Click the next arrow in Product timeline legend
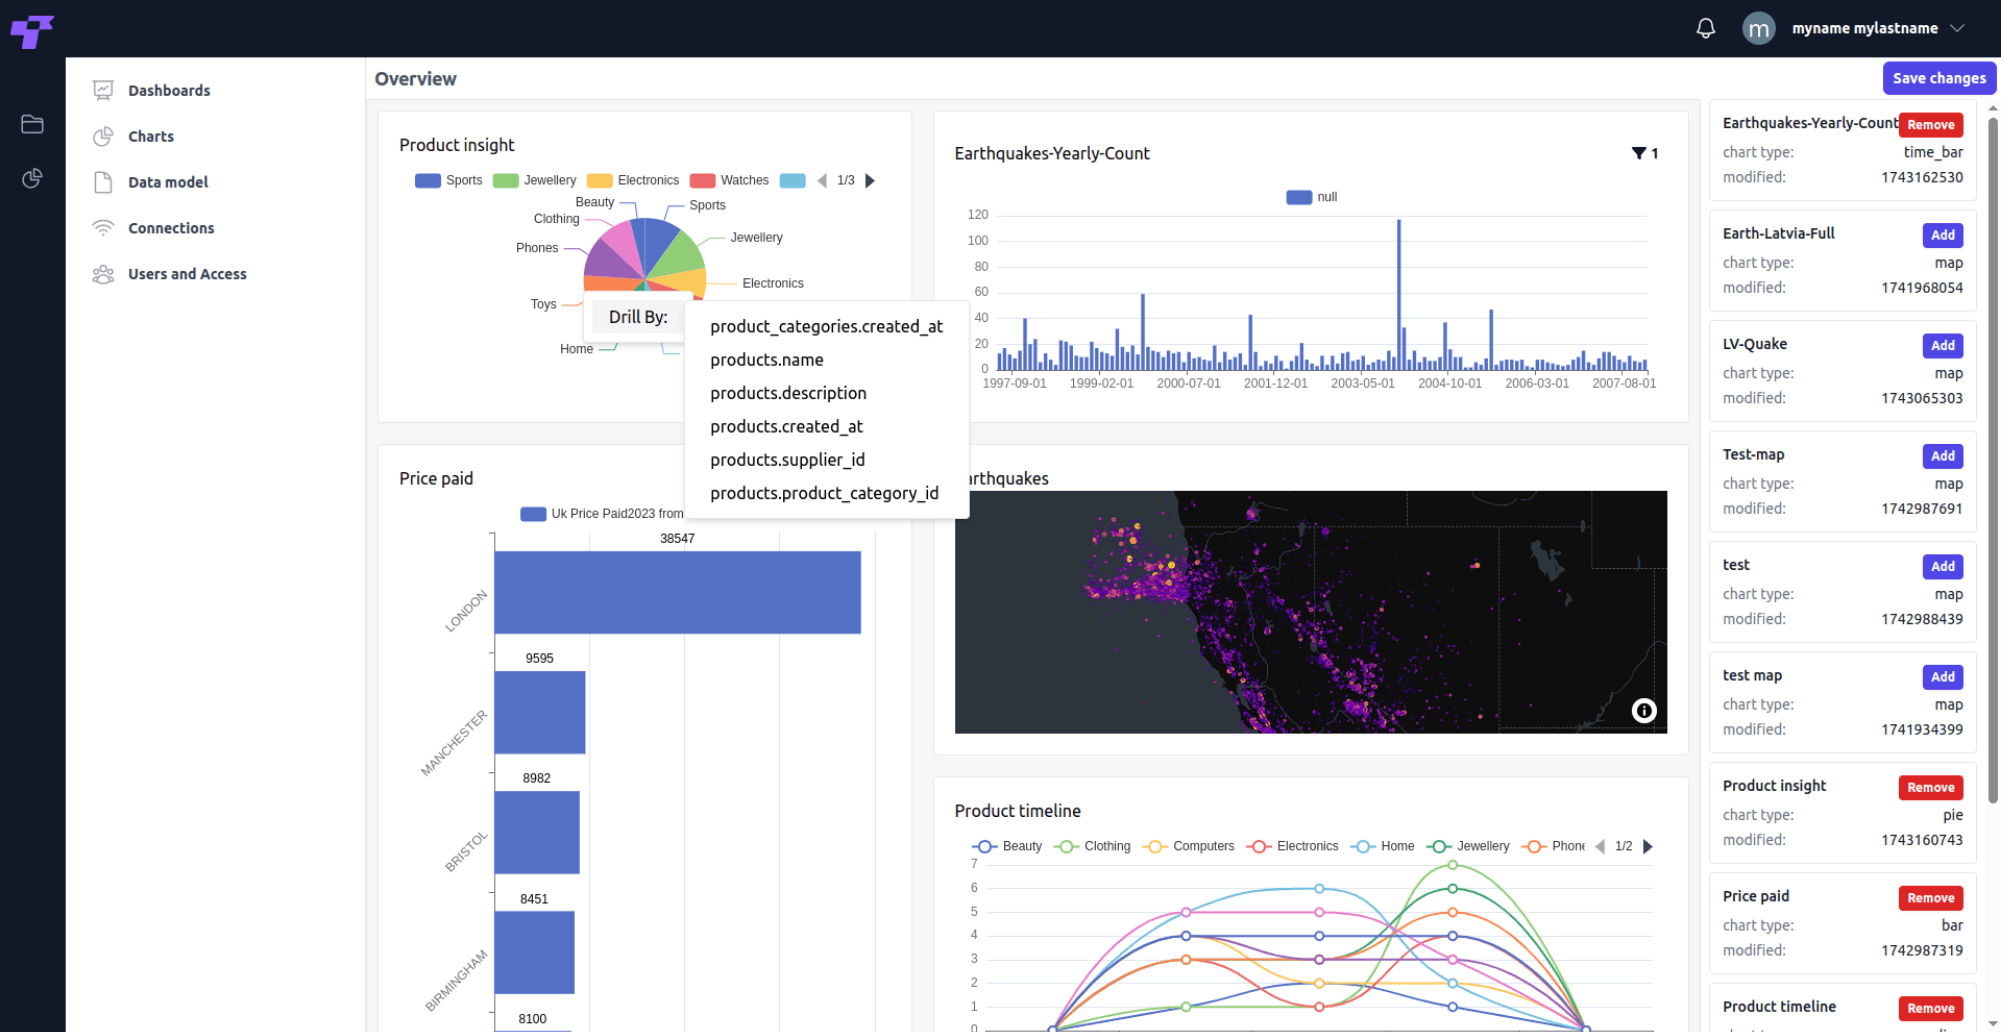The width and height of the screenshot is (2004, 1032). [1647, 846]
